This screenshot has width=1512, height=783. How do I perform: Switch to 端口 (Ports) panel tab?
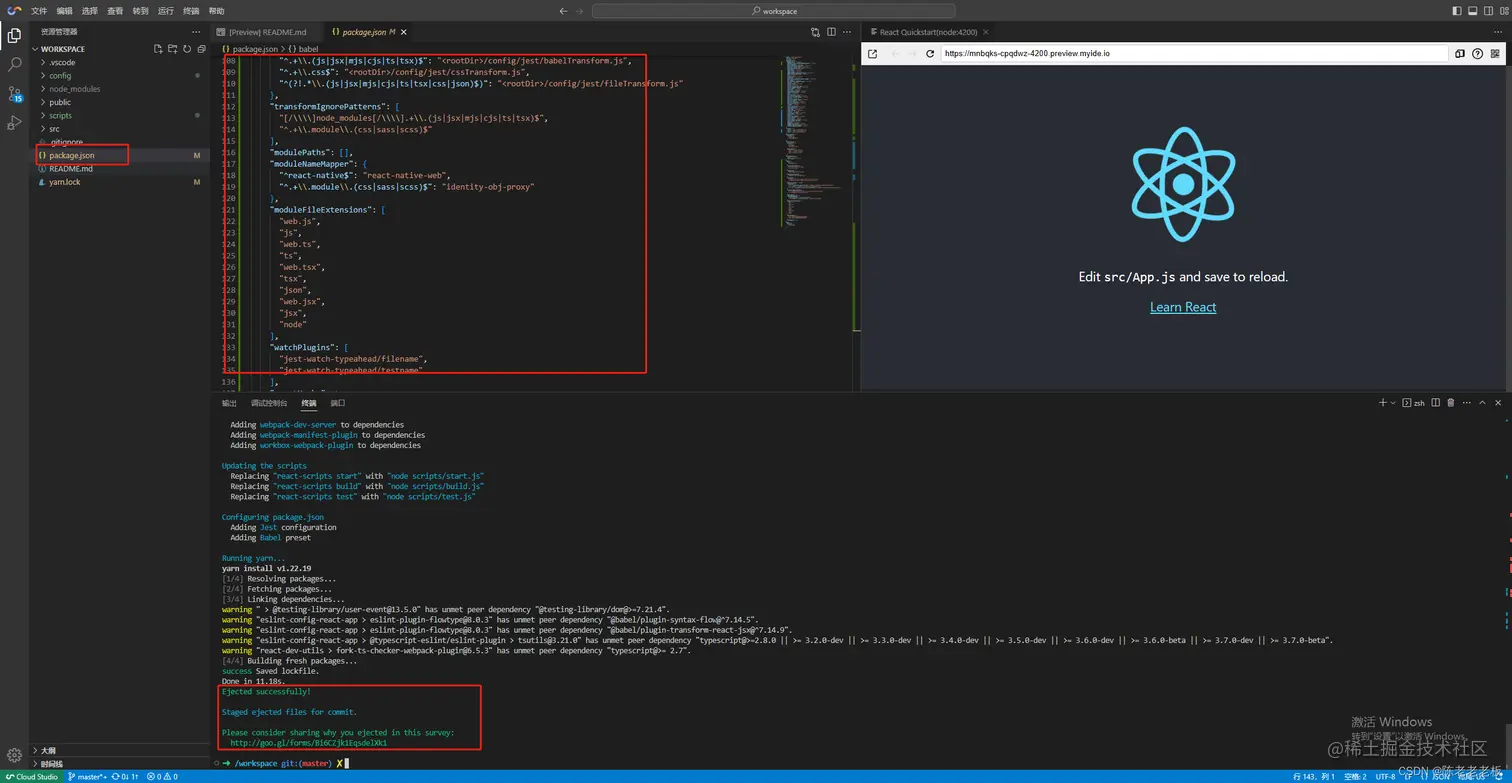pyautogui.click(x=338, y=403)
